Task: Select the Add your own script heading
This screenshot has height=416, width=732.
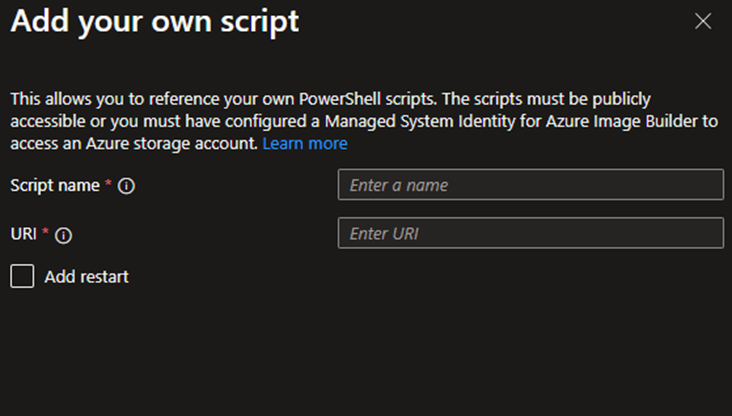Action: coord(155,21)
